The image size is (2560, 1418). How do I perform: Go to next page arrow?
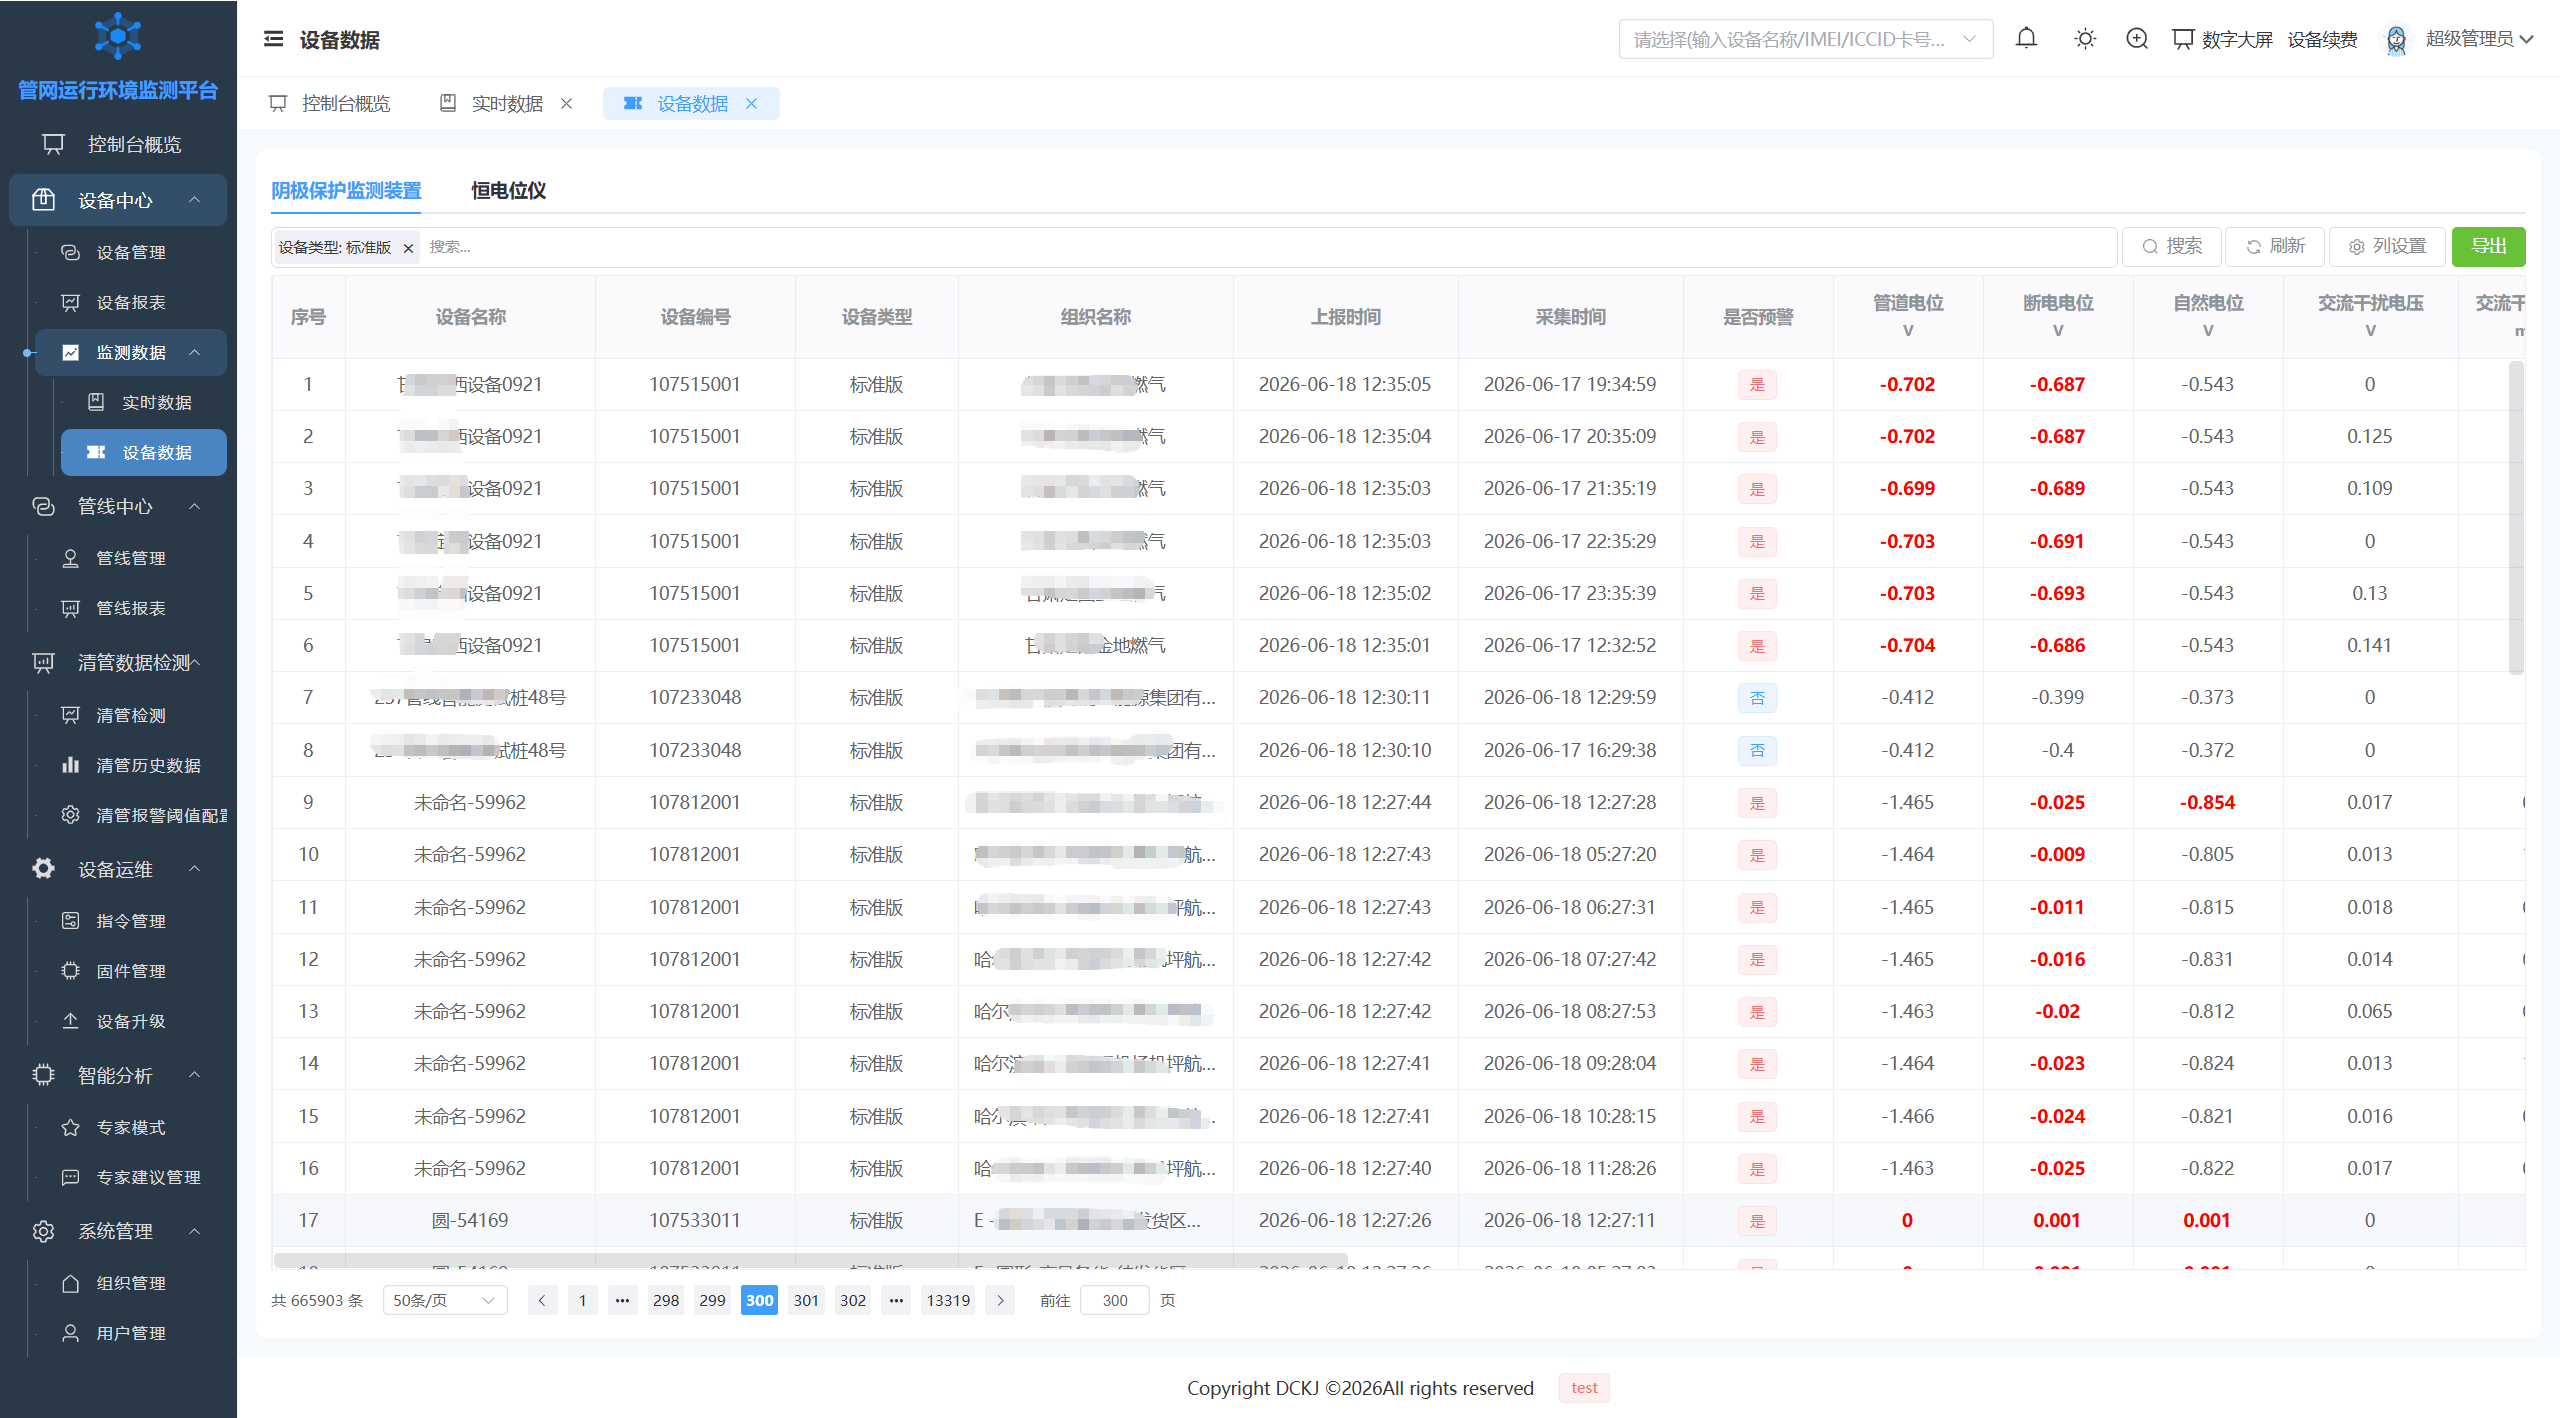[x=1000, y=1300]
